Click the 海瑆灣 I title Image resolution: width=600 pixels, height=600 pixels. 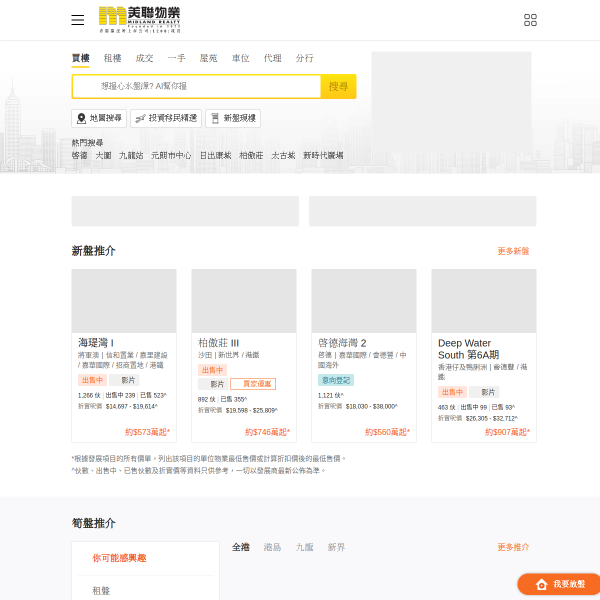pyautogui.click(x=96, y=343)
